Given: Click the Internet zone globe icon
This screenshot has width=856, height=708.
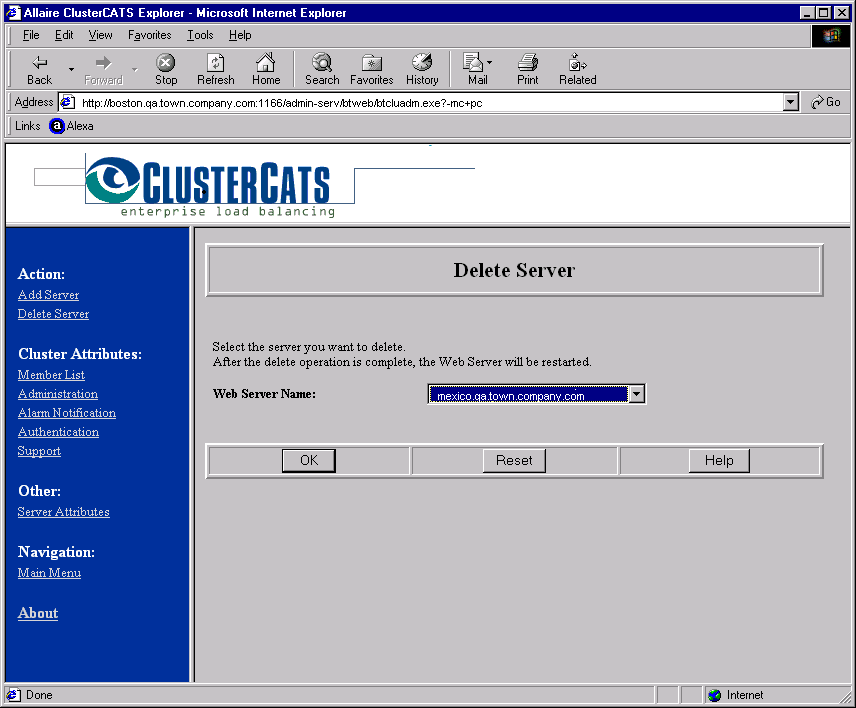Looking at the screenshot, I should (714, 695).
